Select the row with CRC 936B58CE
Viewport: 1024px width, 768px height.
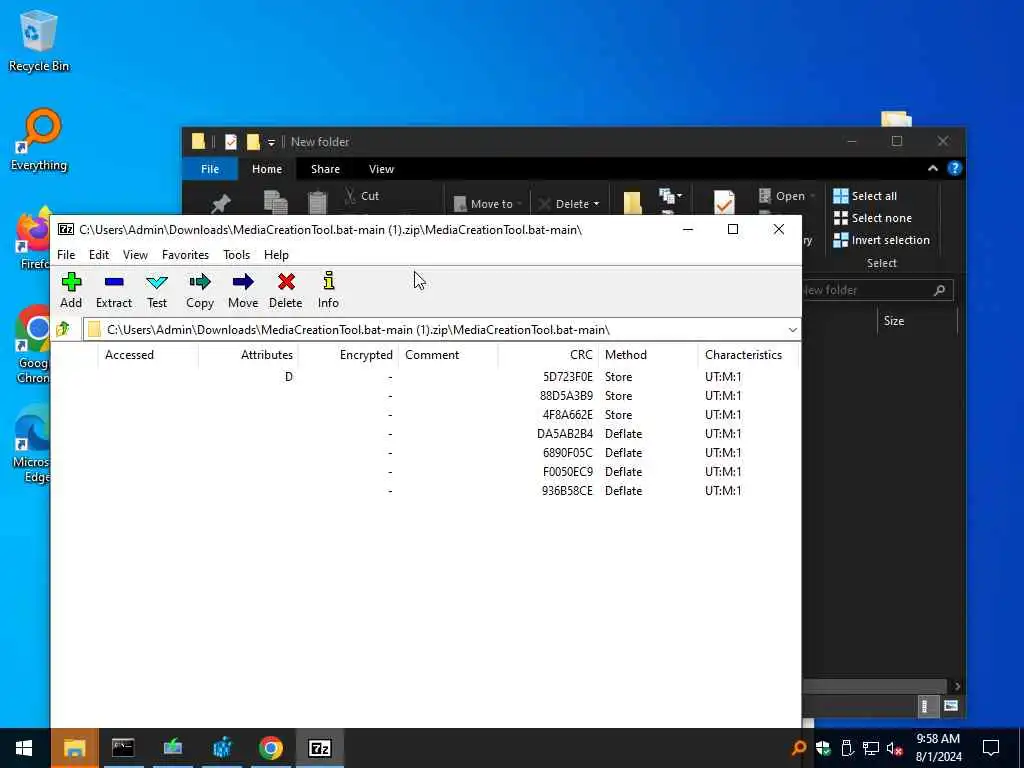coord(425,490)
